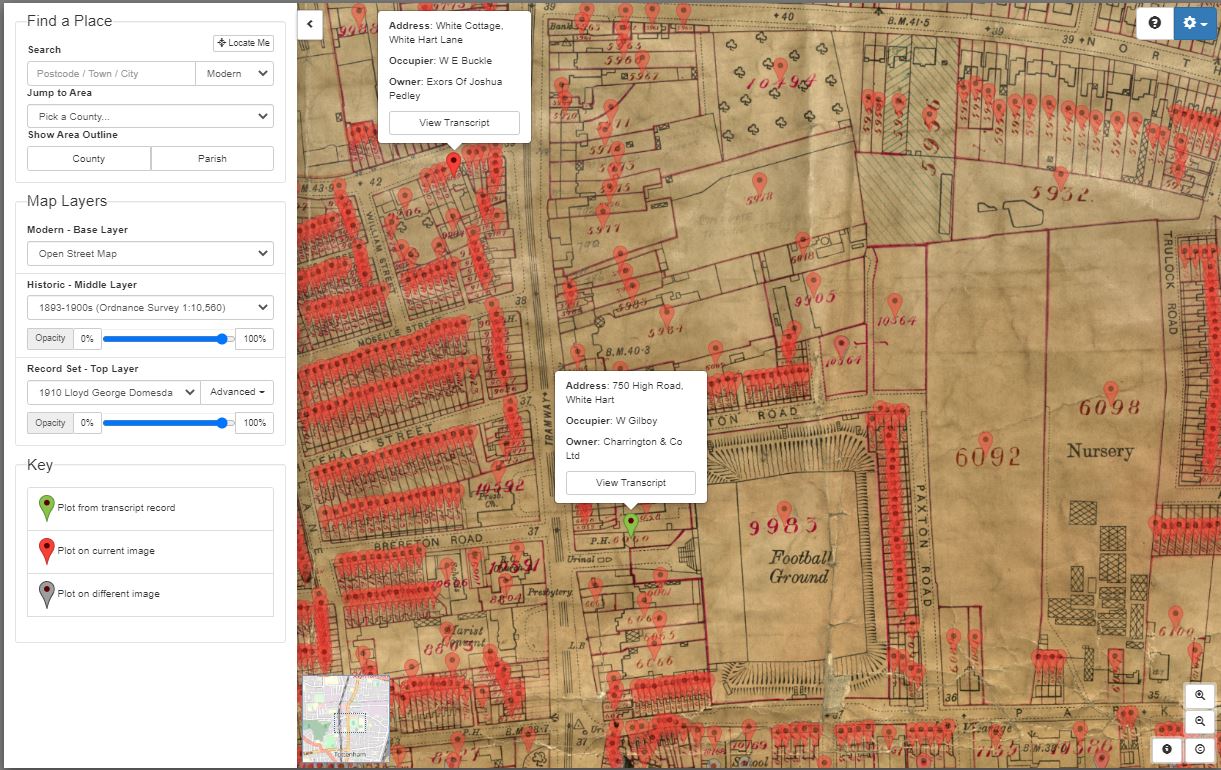Click the Locate Me button
The height and width of the screenshot is (770, 1221).
pyautogui.click(x=243, y=43)
